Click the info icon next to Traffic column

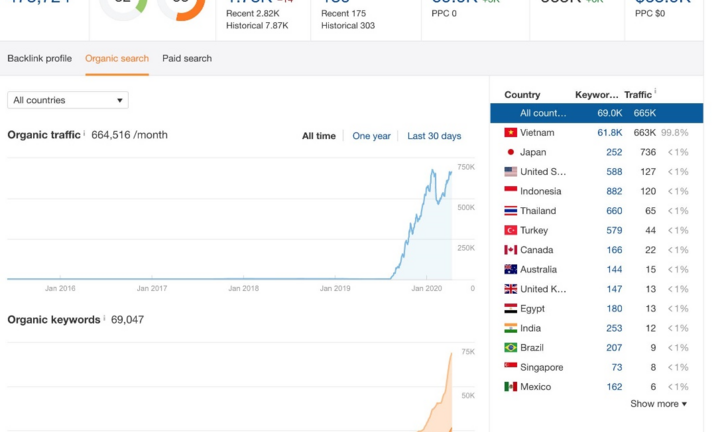click(655, 94)
